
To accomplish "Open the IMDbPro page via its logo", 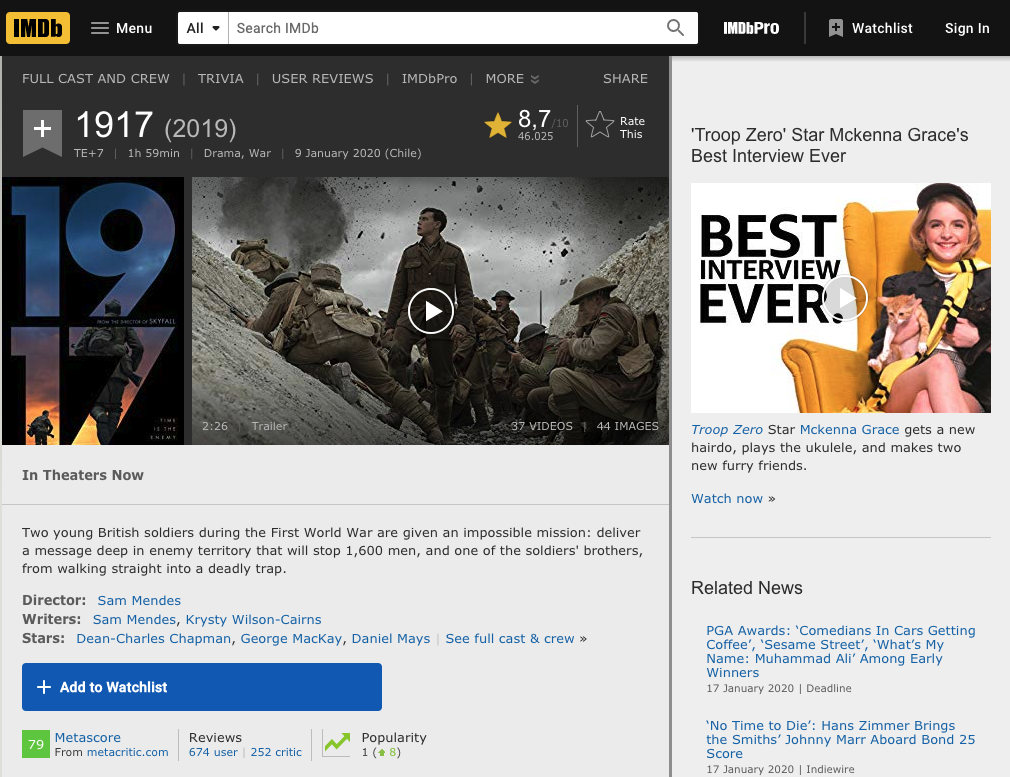I will 751,27.
